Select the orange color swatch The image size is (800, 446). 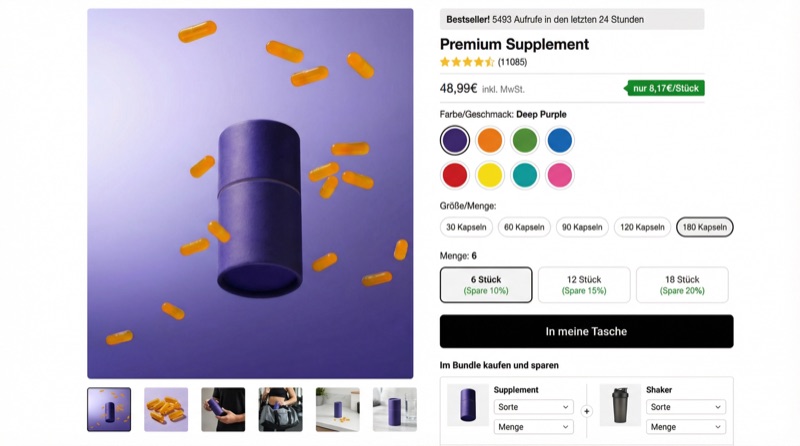(490, 140)
